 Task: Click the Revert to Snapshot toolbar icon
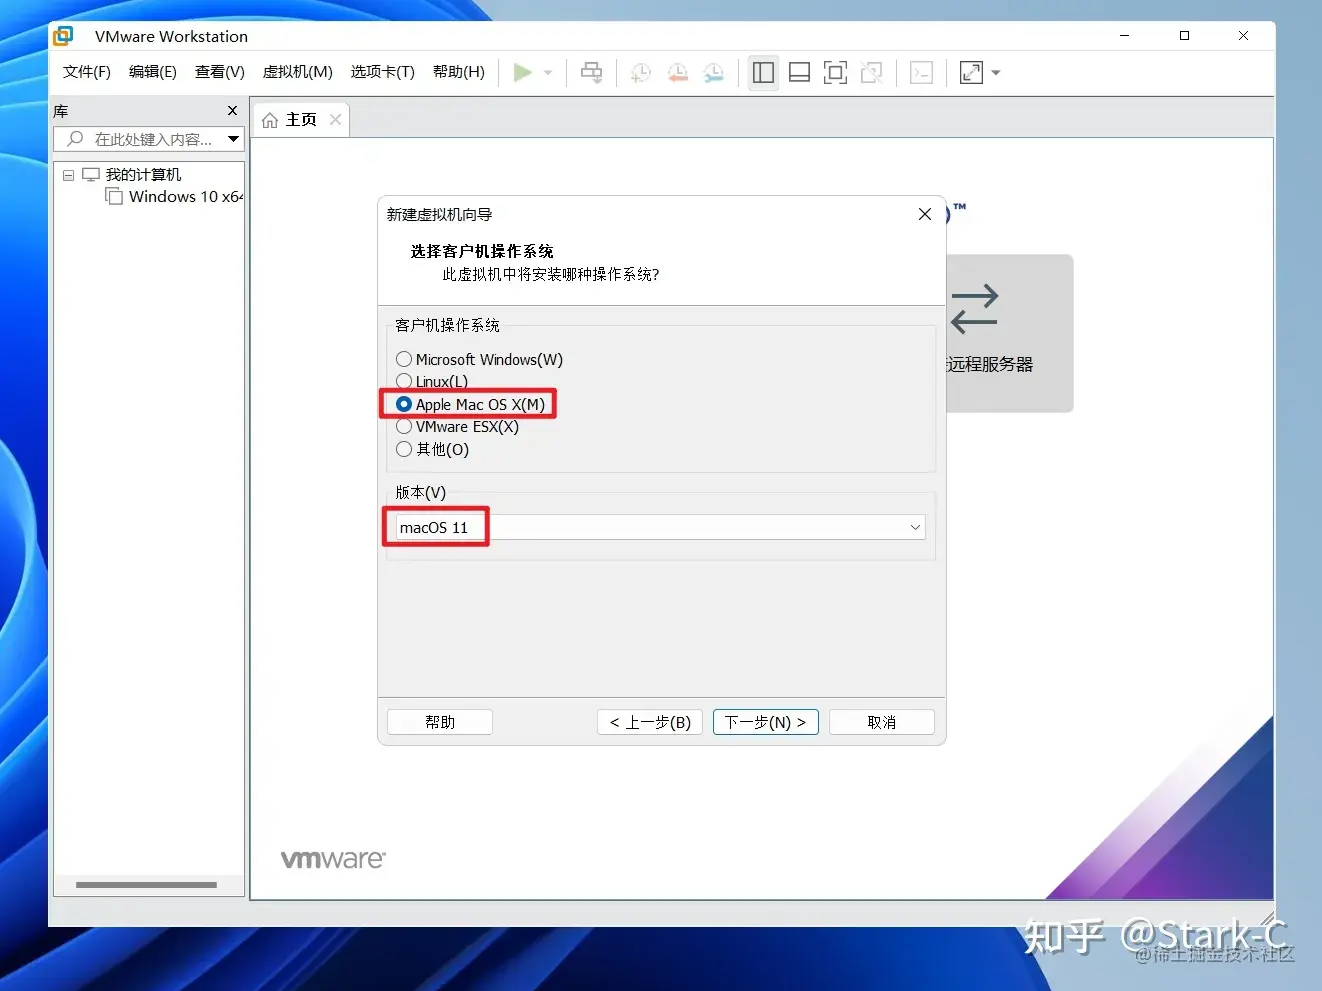click(678, 72)
